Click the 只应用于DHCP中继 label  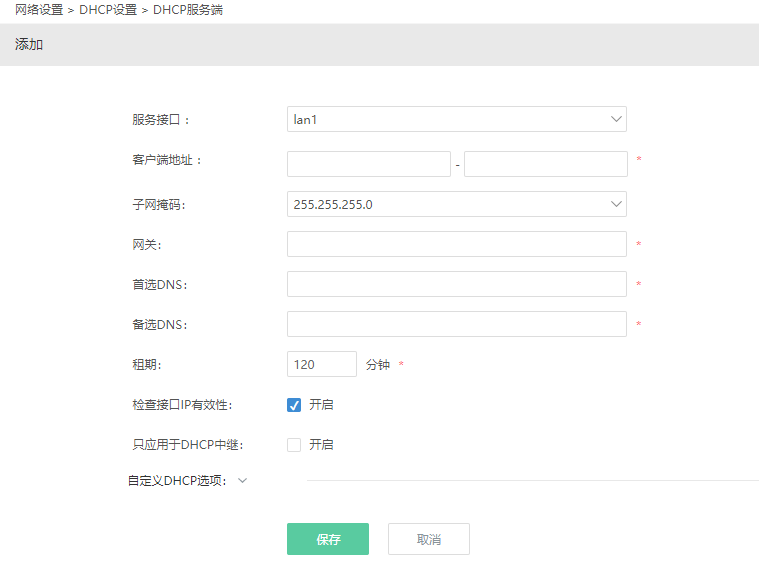(187, 445)
